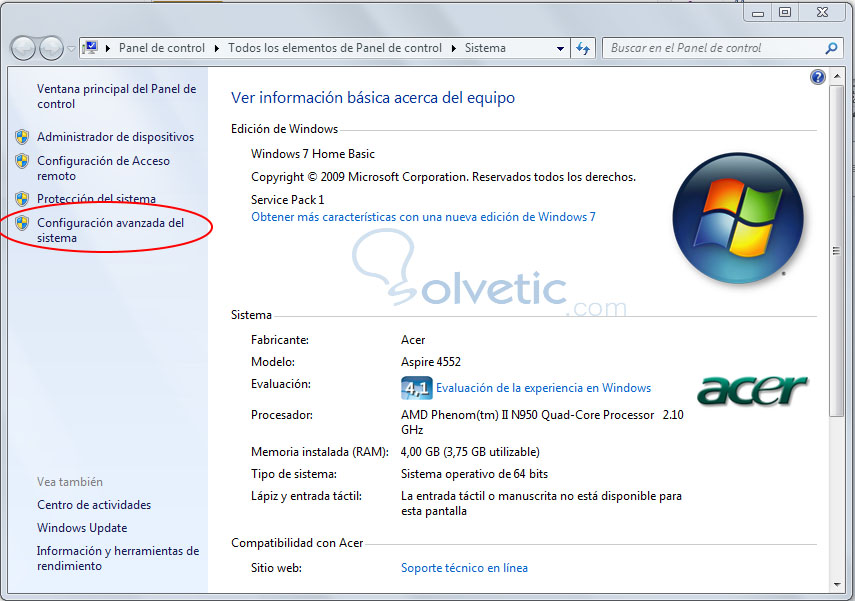Select Todos los elementos de Panel de control breadcrumb
The height and width of the screenshot is (601, 855).
click(x=335, y=48)
